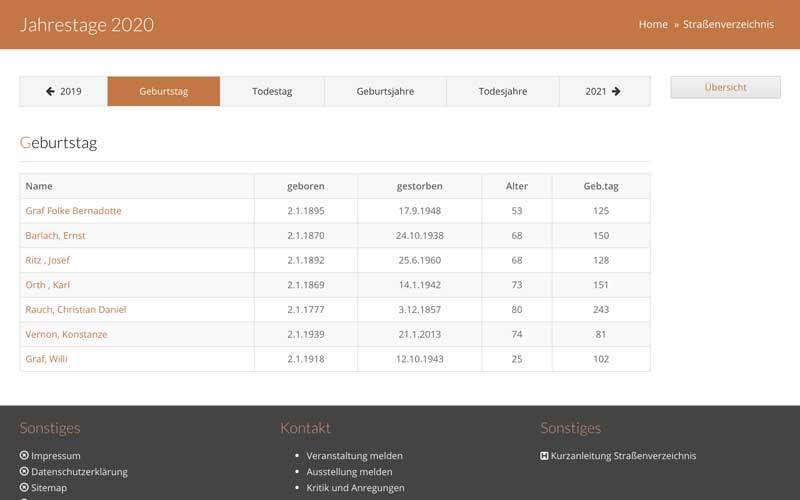Viewport: 800px width, 500px height.
Task: Open the Home breadcrumb link
Action: coord(653,24)
